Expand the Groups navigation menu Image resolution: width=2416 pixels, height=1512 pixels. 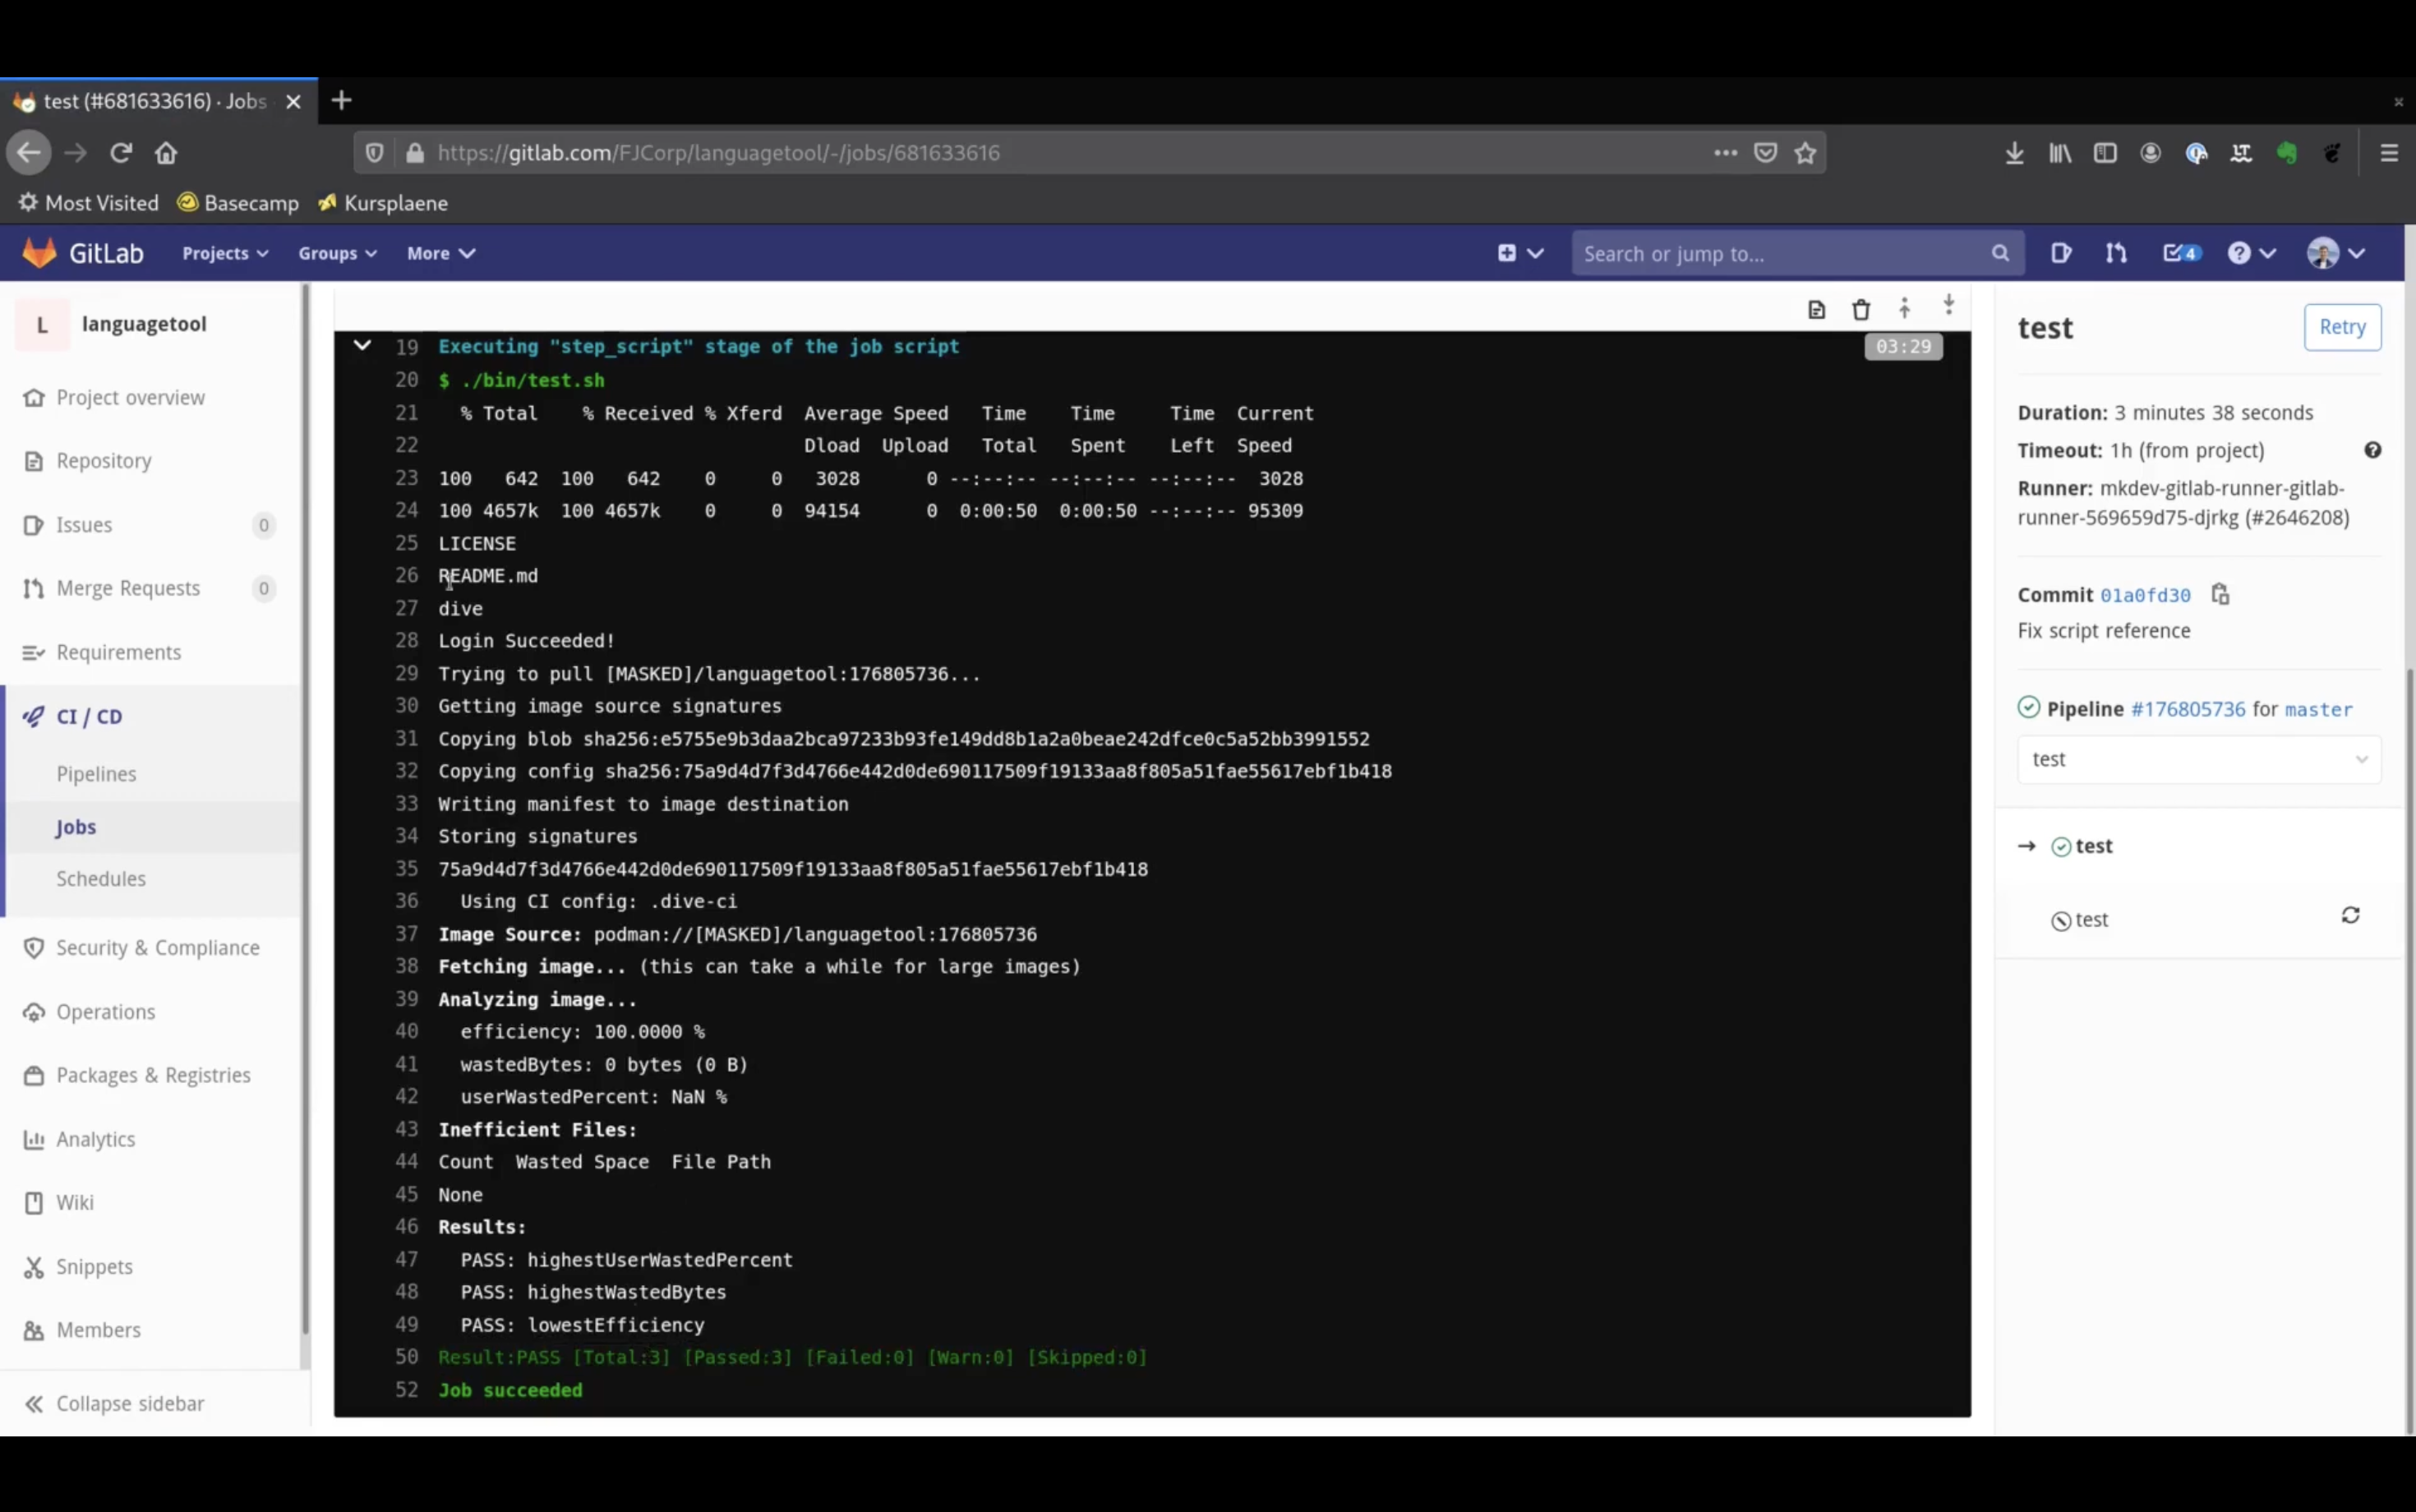pos(338,252)
